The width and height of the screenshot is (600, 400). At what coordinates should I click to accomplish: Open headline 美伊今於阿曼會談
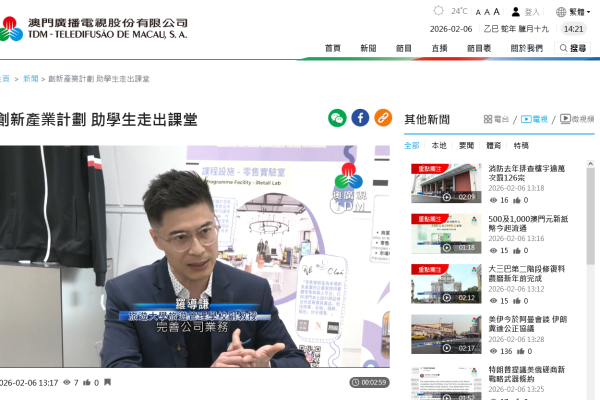coord(527,324)
